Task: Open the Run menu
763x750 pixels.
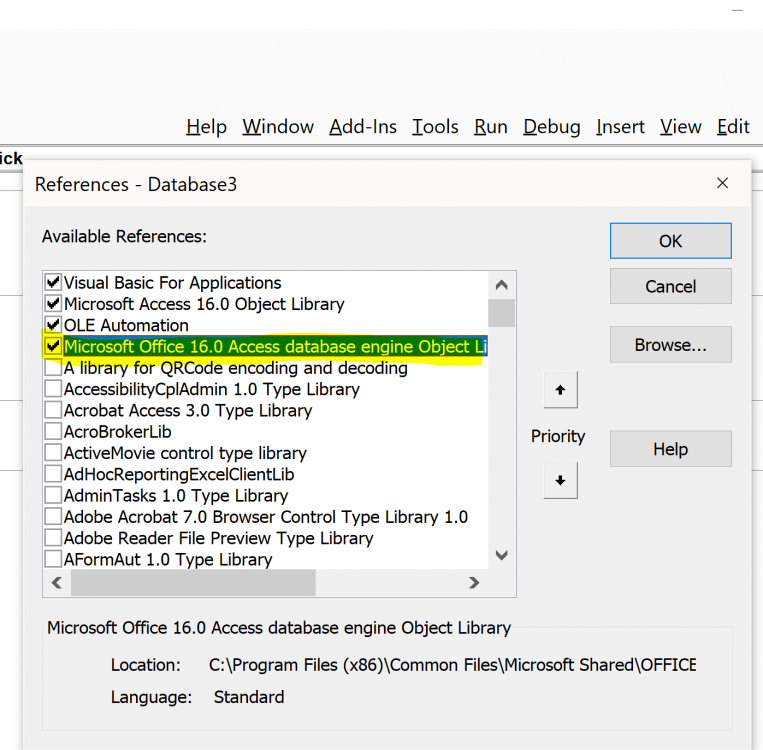Action: pyautogui.click(x=490, y=127)
